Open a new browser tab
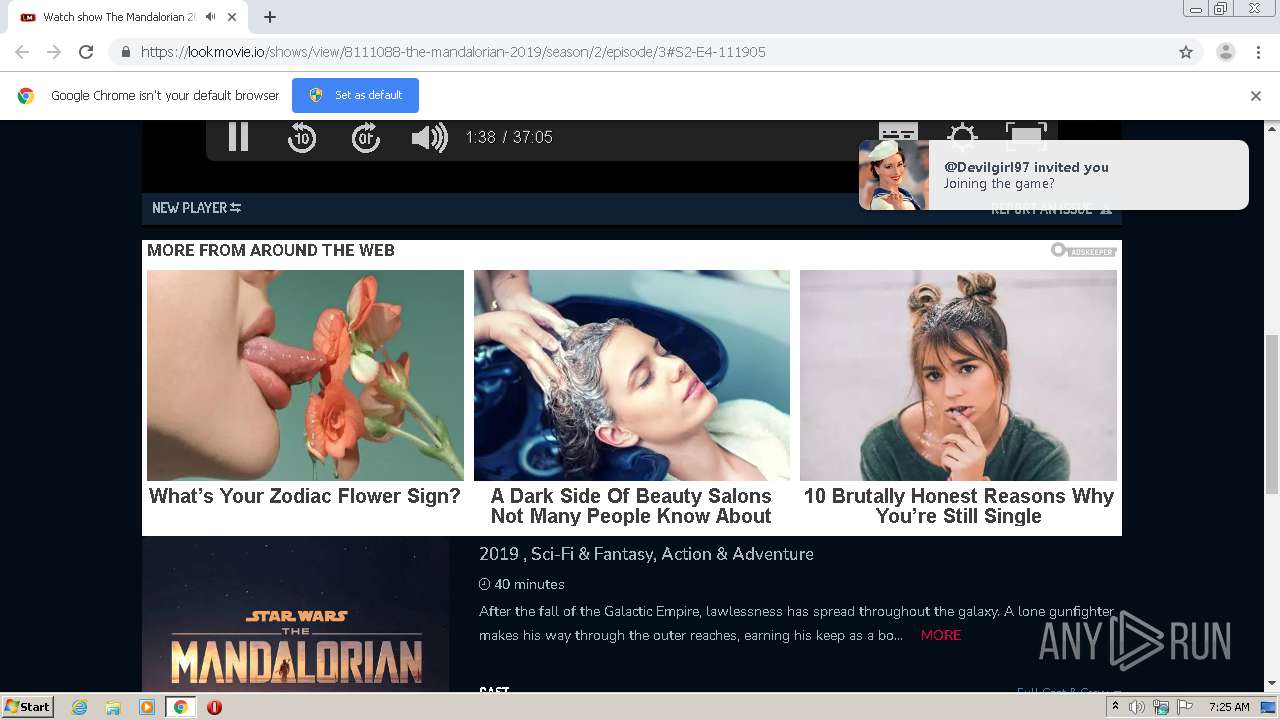 270,17
